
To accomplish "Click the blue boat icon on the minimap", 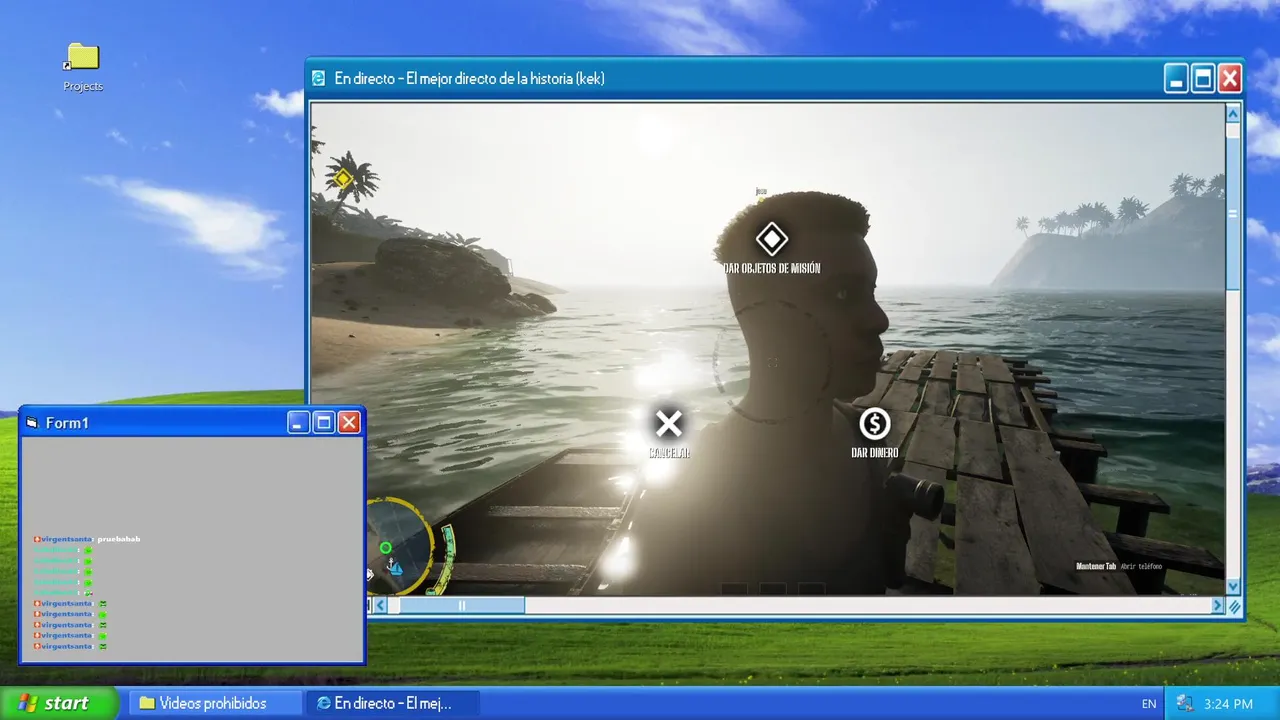I will (x=395, y=568).
